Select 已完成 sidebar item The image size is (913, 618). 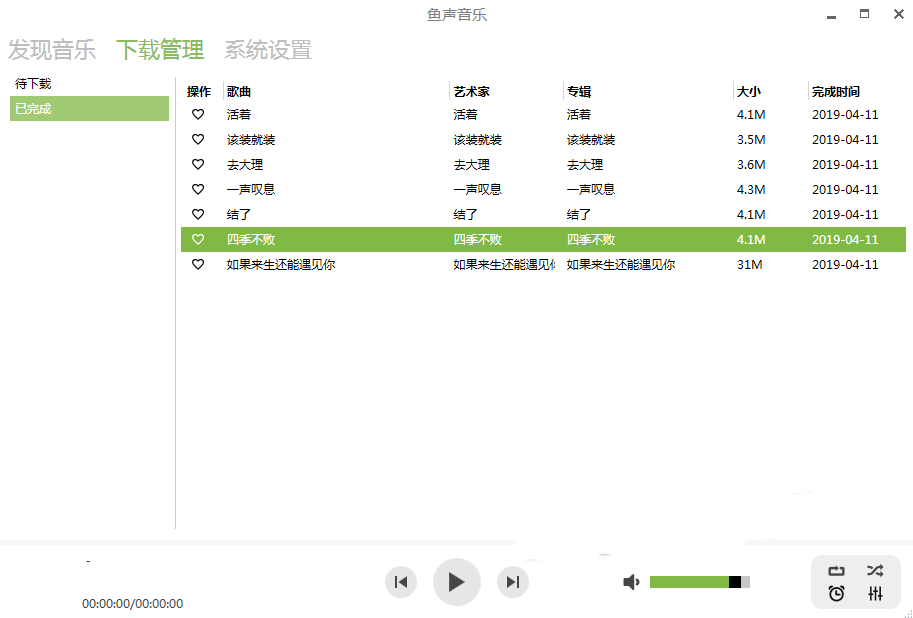(x=89, y=108)
